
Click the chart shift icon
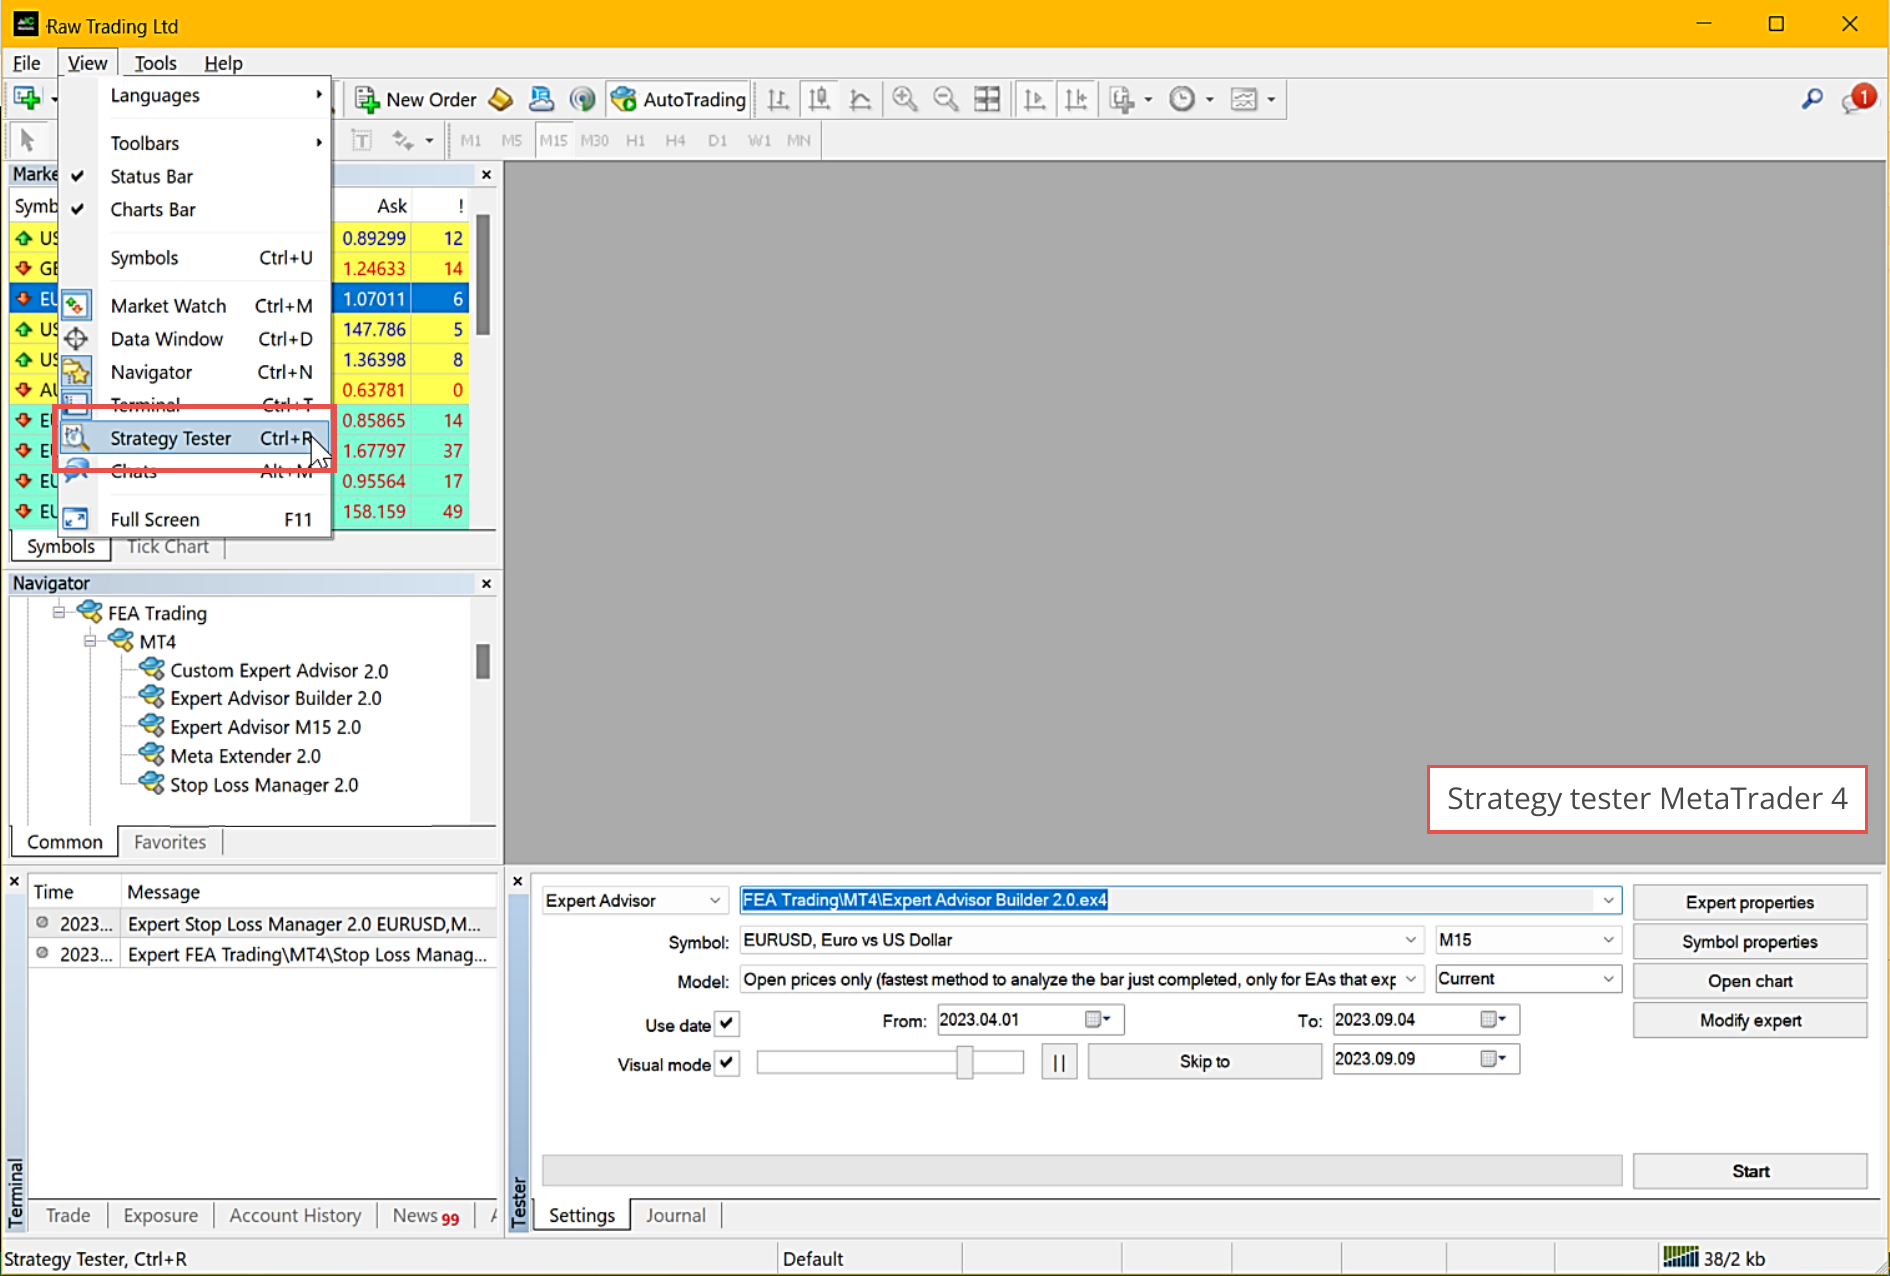[1076, 99]
